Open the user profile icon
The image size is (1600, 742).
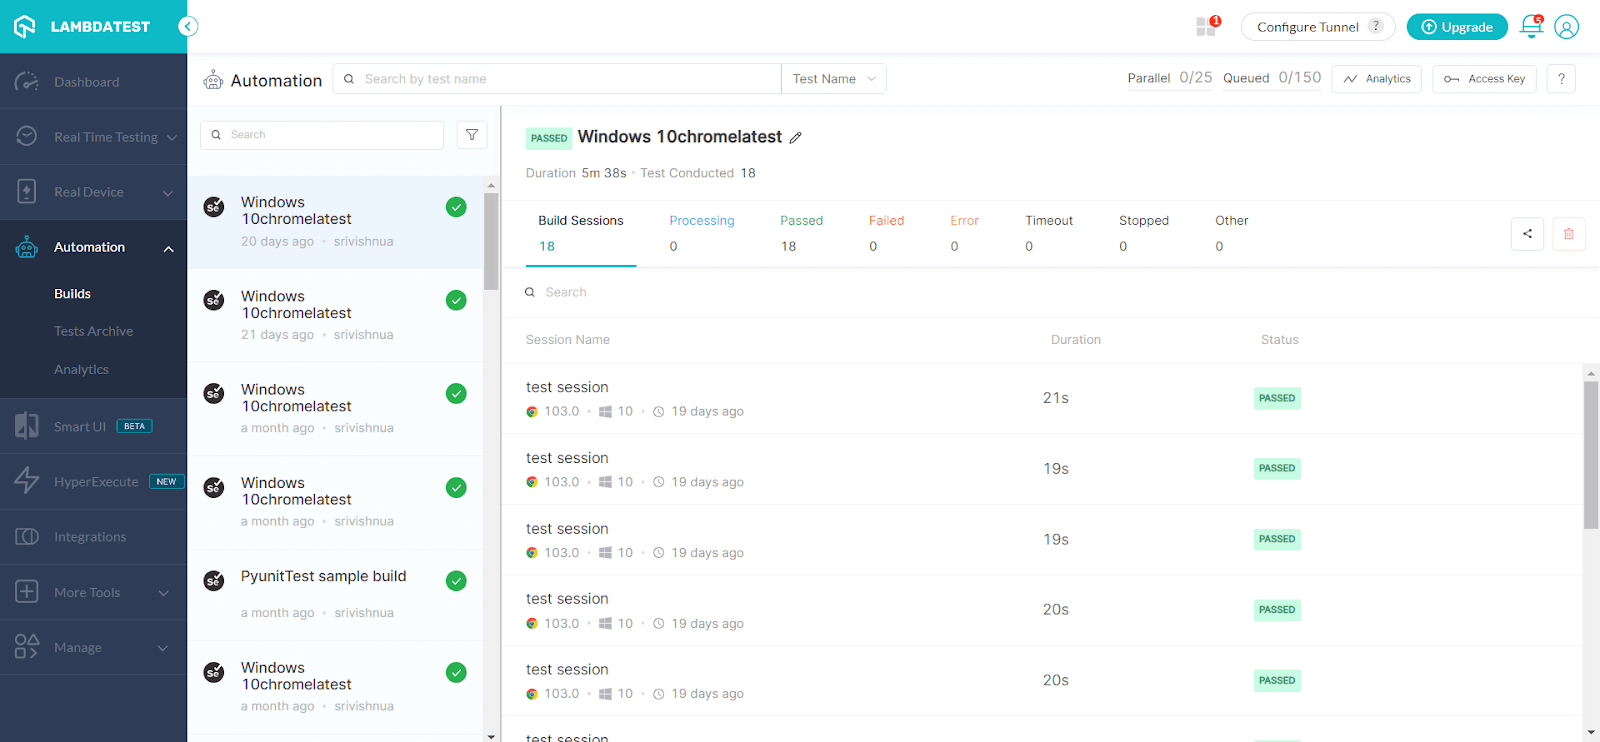(1566, 27)
